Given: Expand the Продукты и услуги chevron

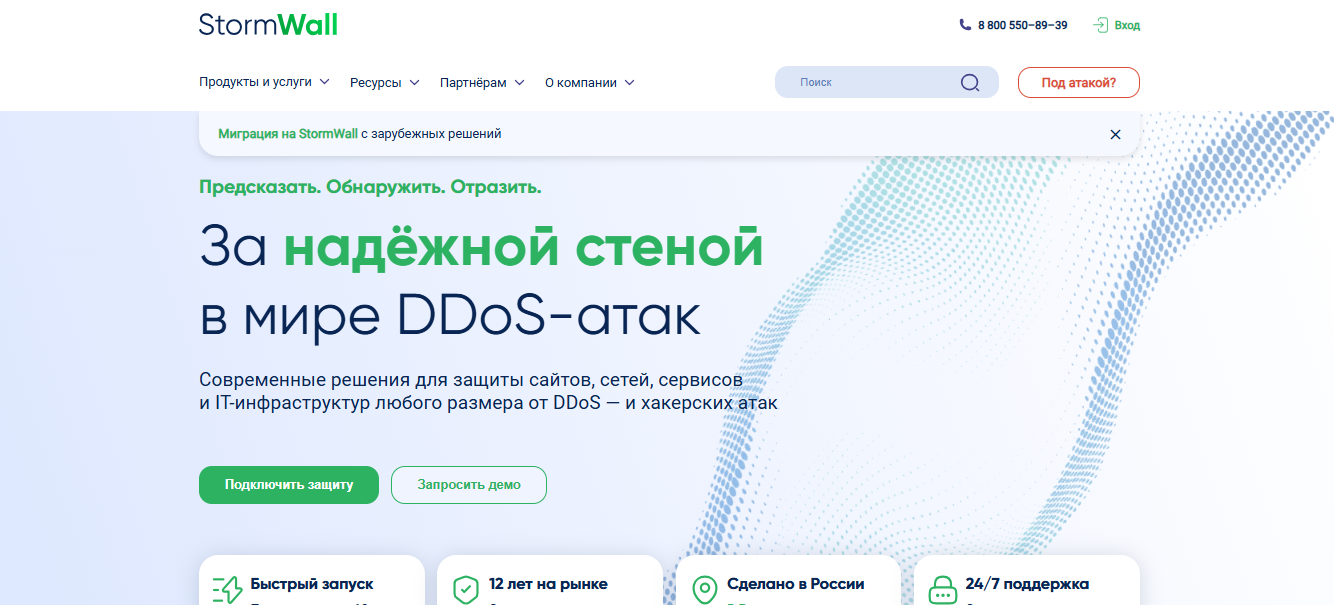Looking at the screenshot, I should tap(324, 82).
